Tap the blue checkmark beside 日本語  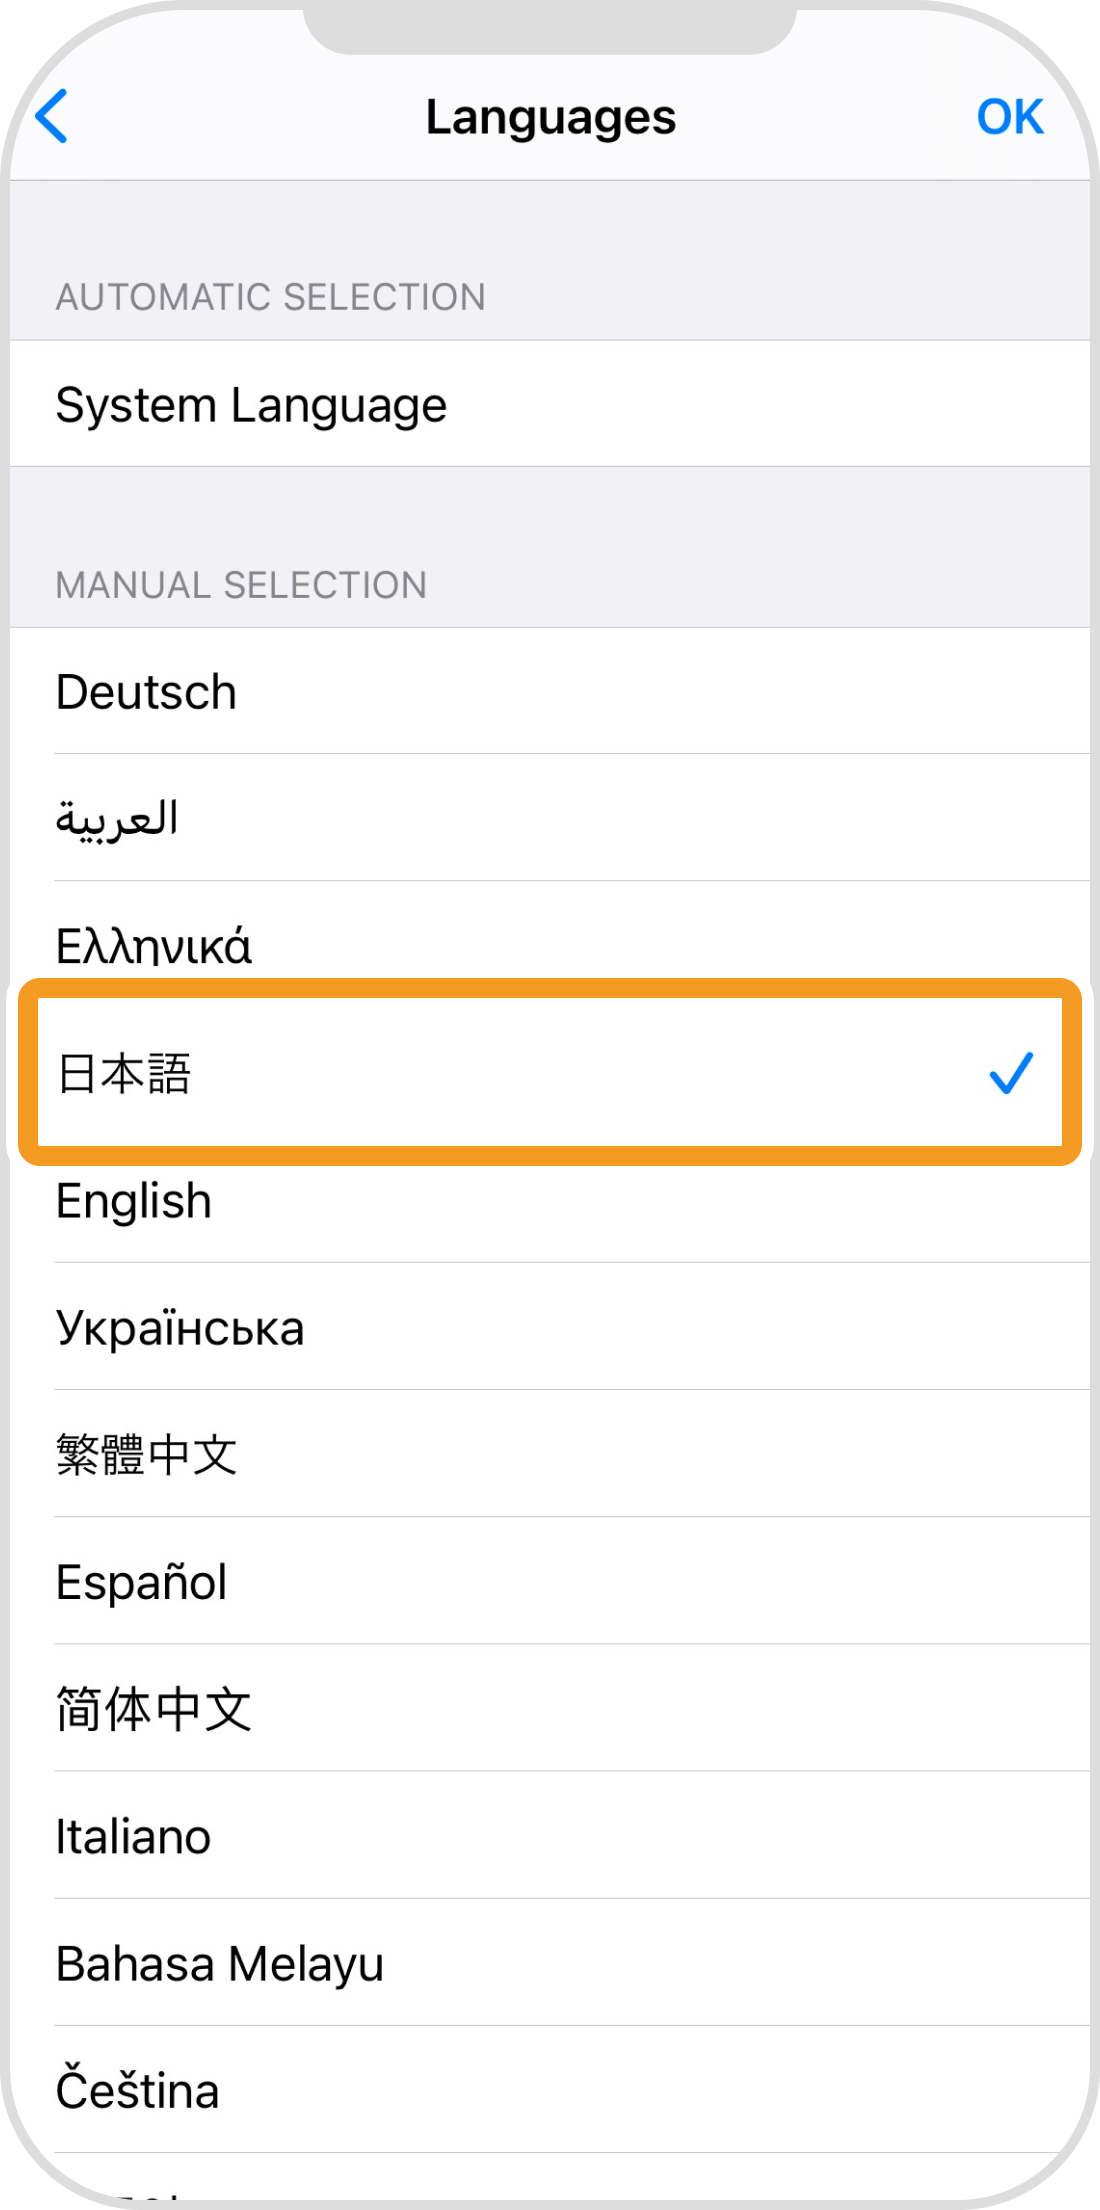(1010, 1073)
